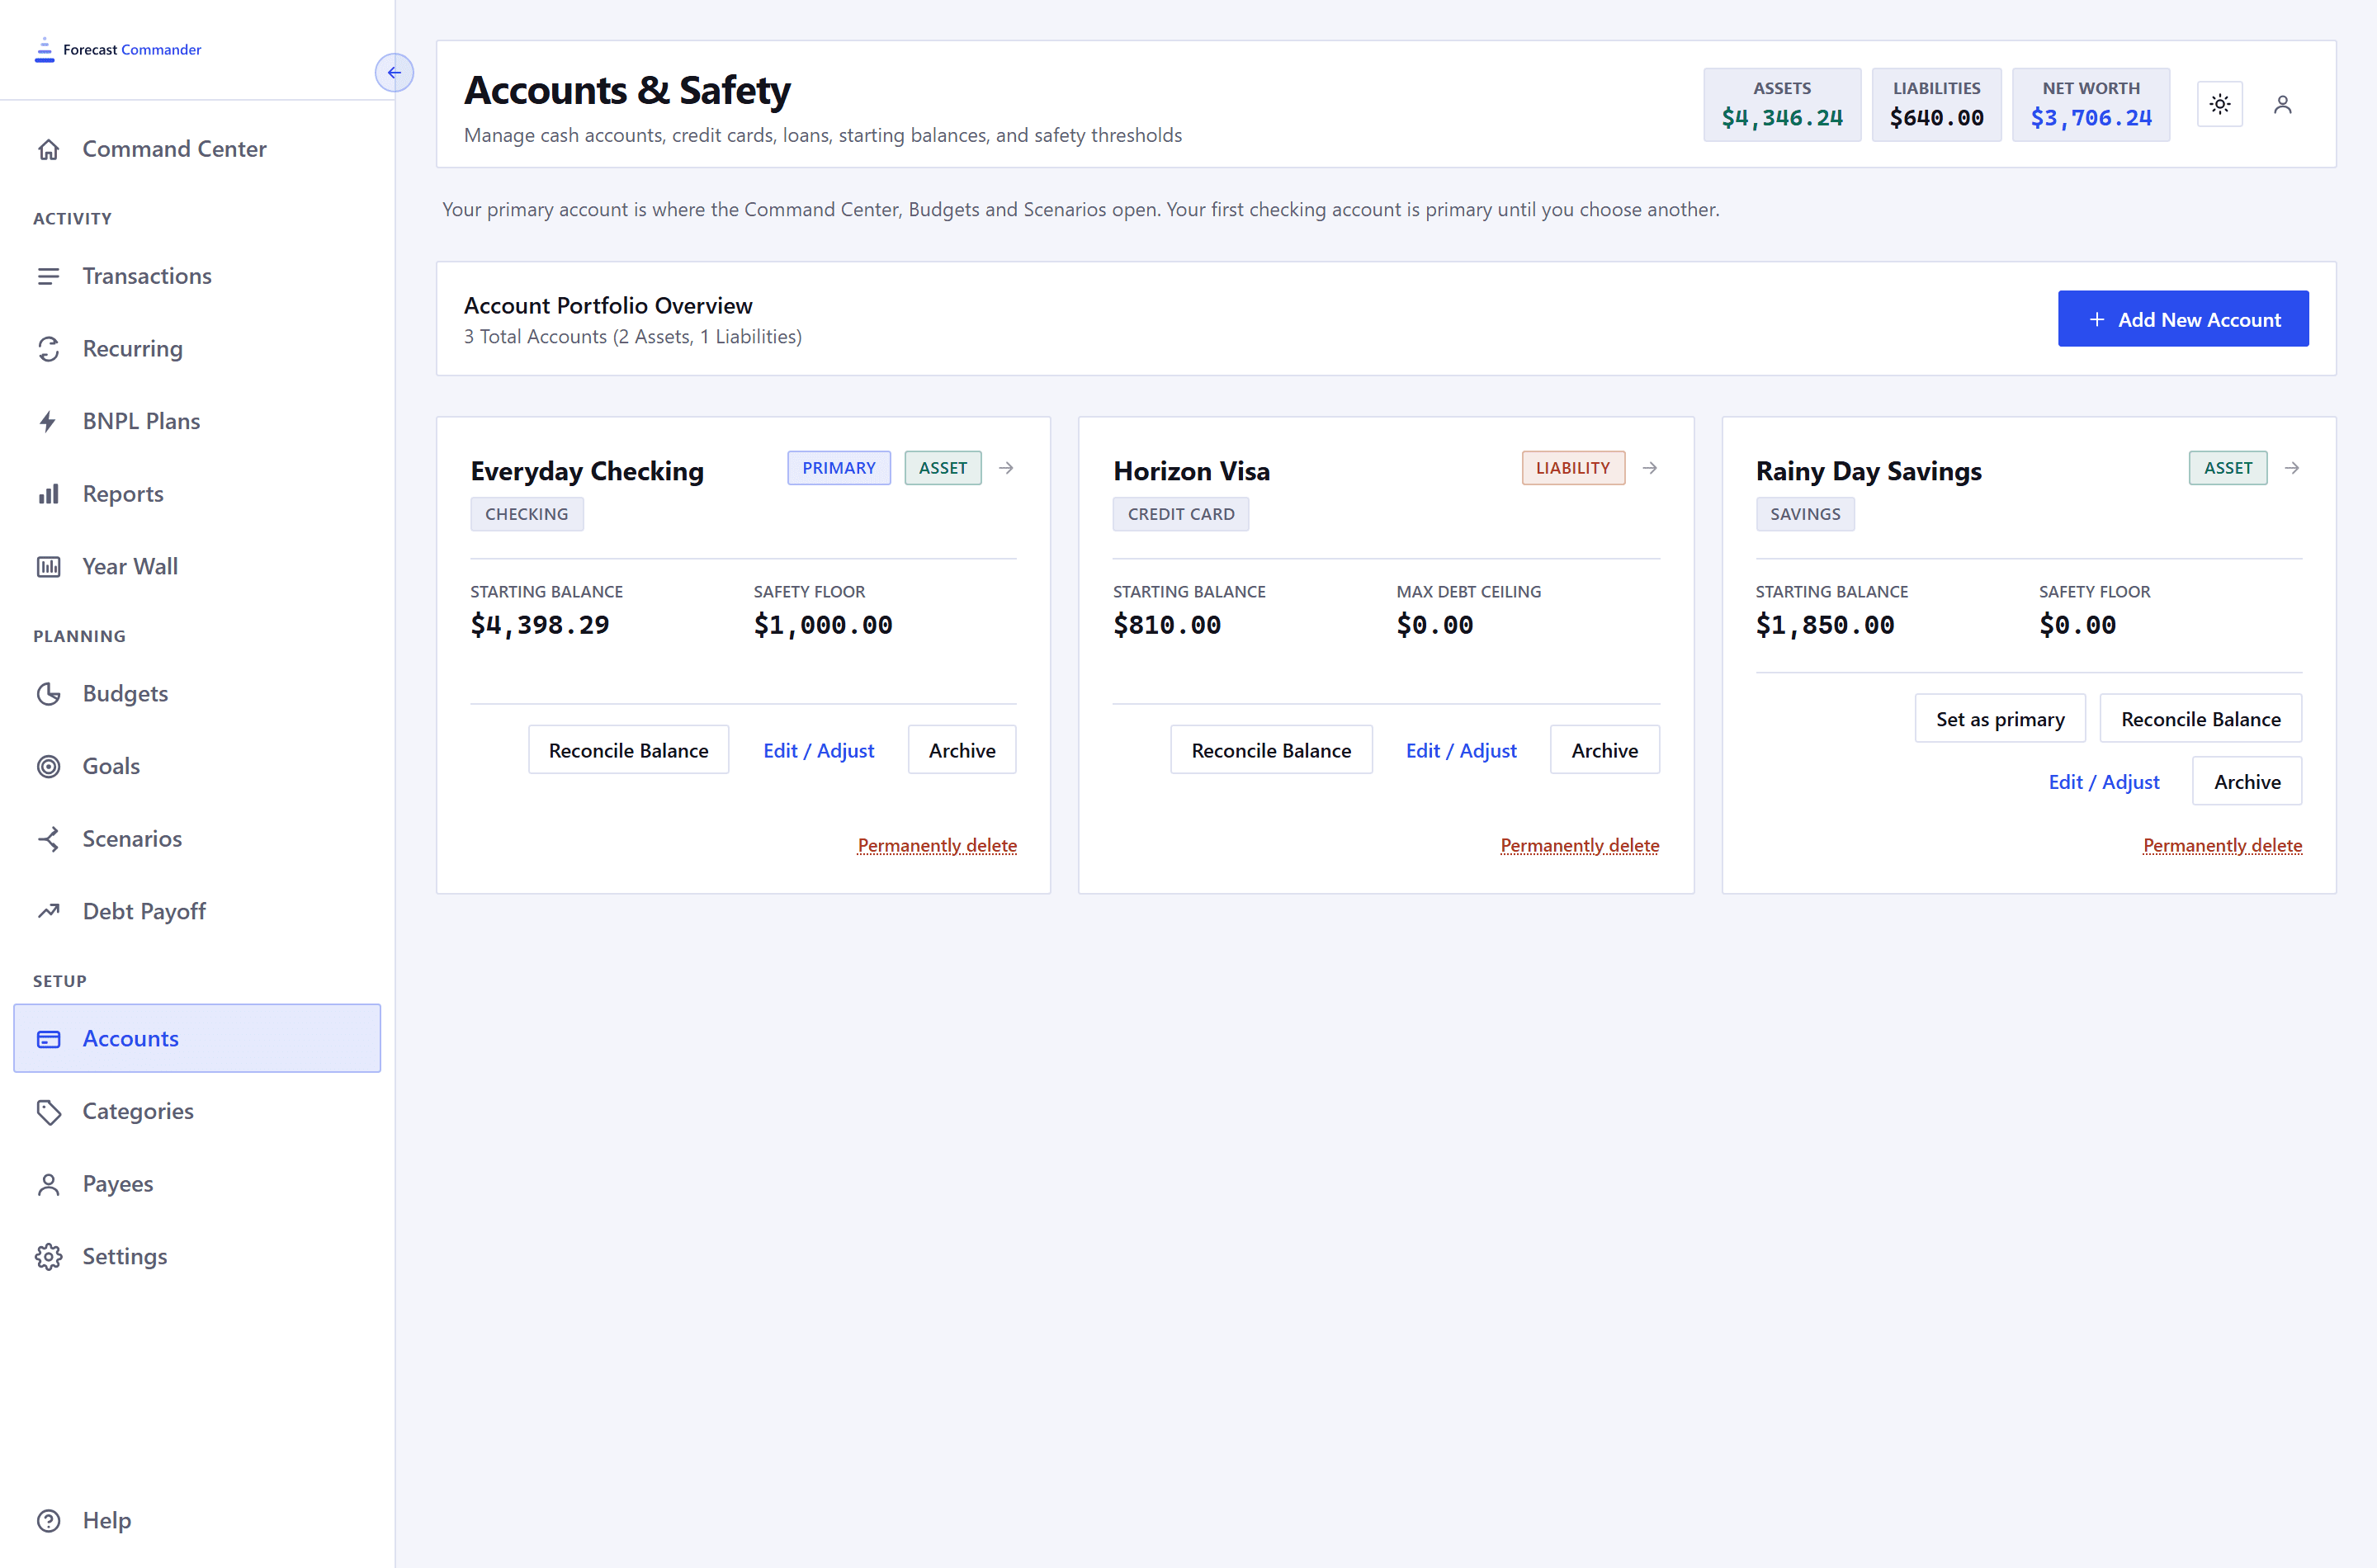Open Settings from sidebar

tap(197, 1257)
